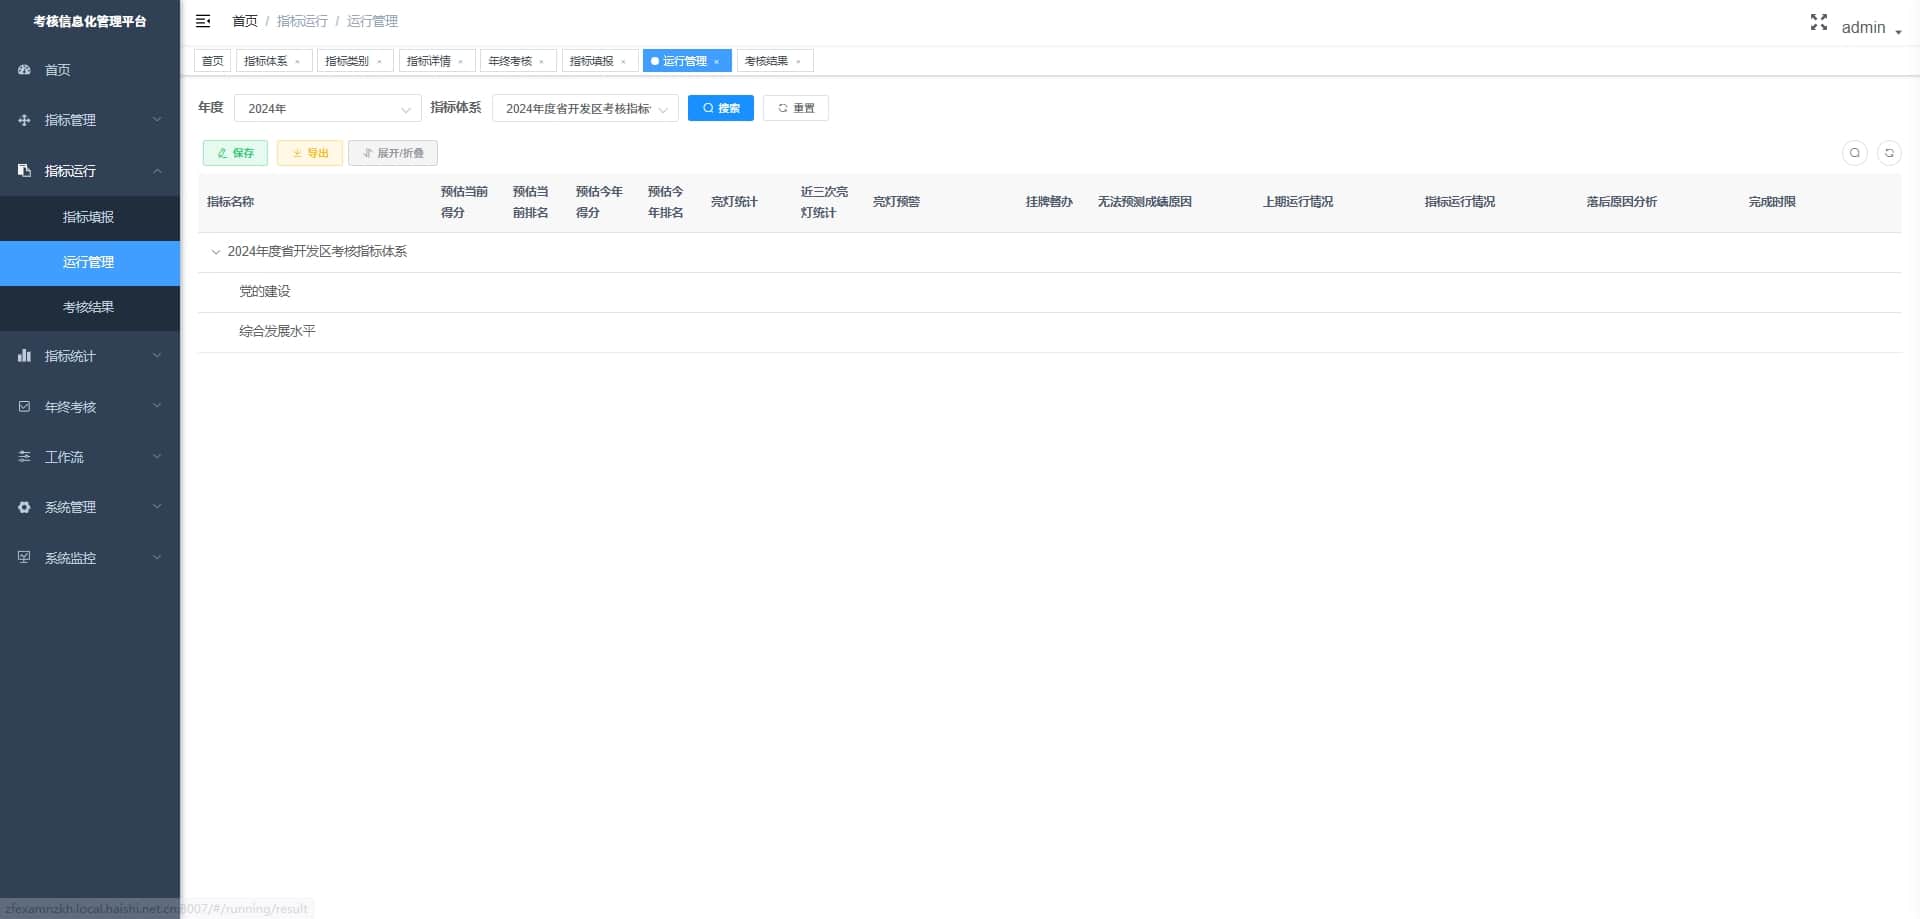Click the 指标名称 column header

click(231, 202)
